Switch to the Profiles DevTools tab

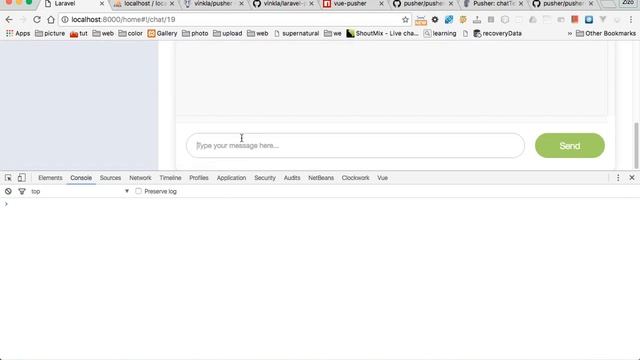(x=199, y=178)
